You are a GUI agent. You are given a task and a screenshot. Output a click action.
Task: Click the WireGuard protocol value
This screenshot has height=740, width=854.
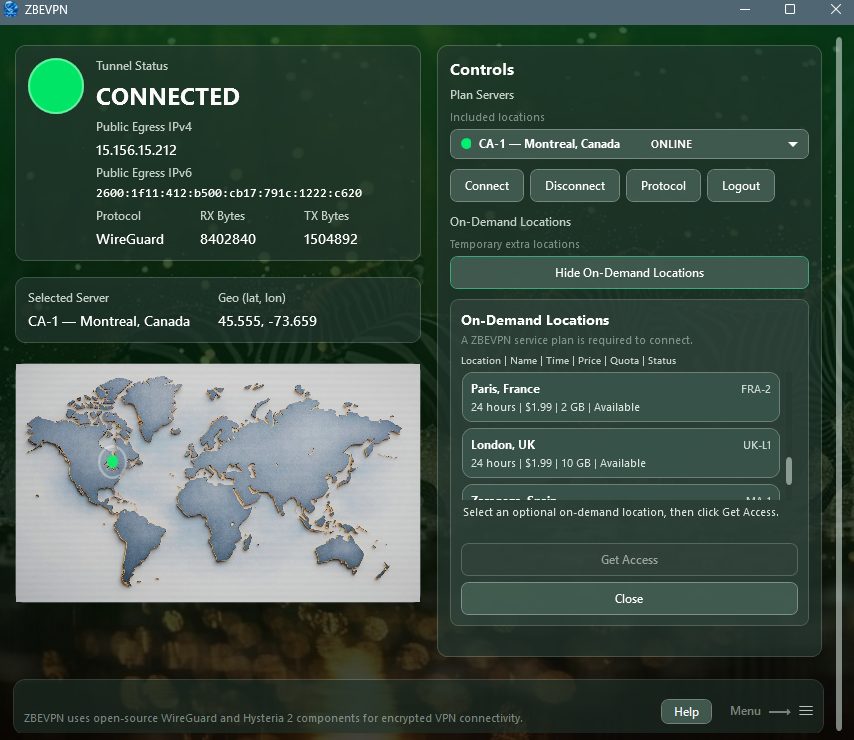point(130,239)
